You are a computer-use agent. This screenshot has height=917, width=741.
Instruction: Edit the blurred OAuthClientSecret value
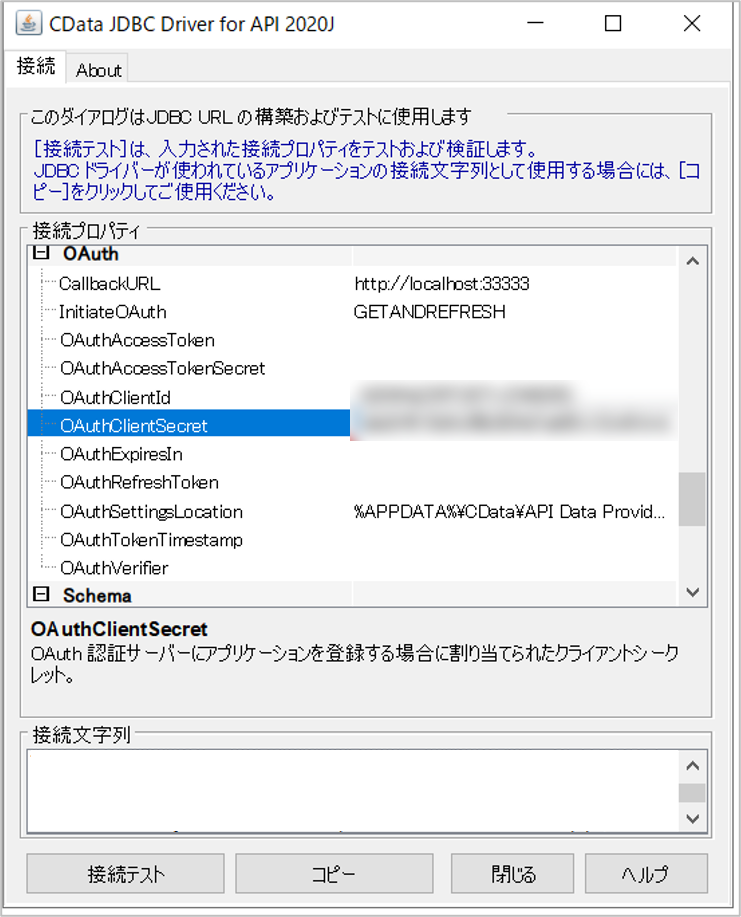point(515,423)
